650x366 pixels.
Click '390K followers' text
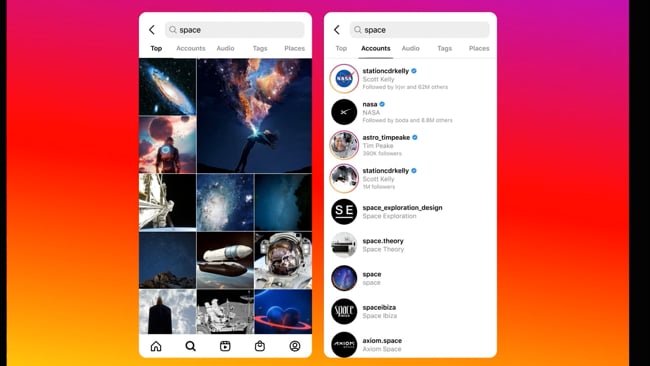point(382,153)
